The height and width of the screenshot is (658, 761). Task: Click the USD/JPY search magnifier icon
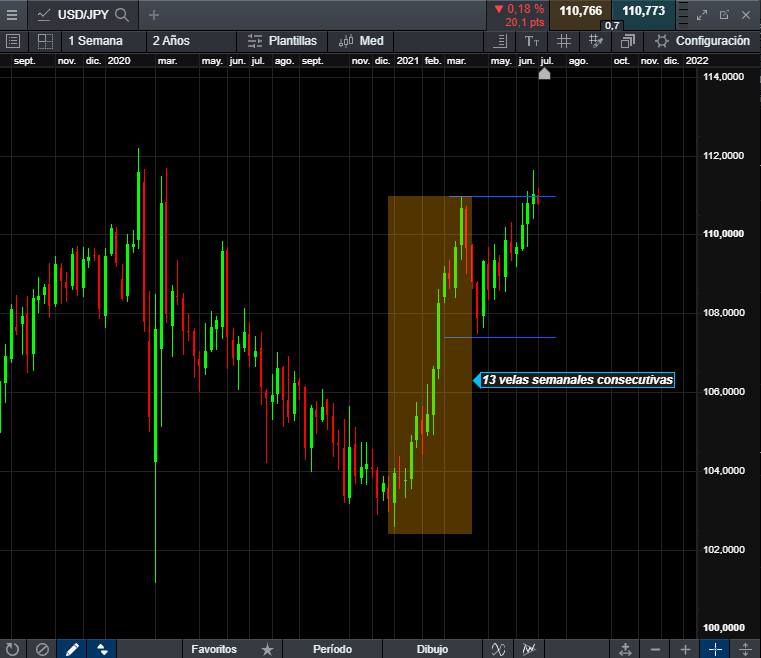[x=122, y=15]
